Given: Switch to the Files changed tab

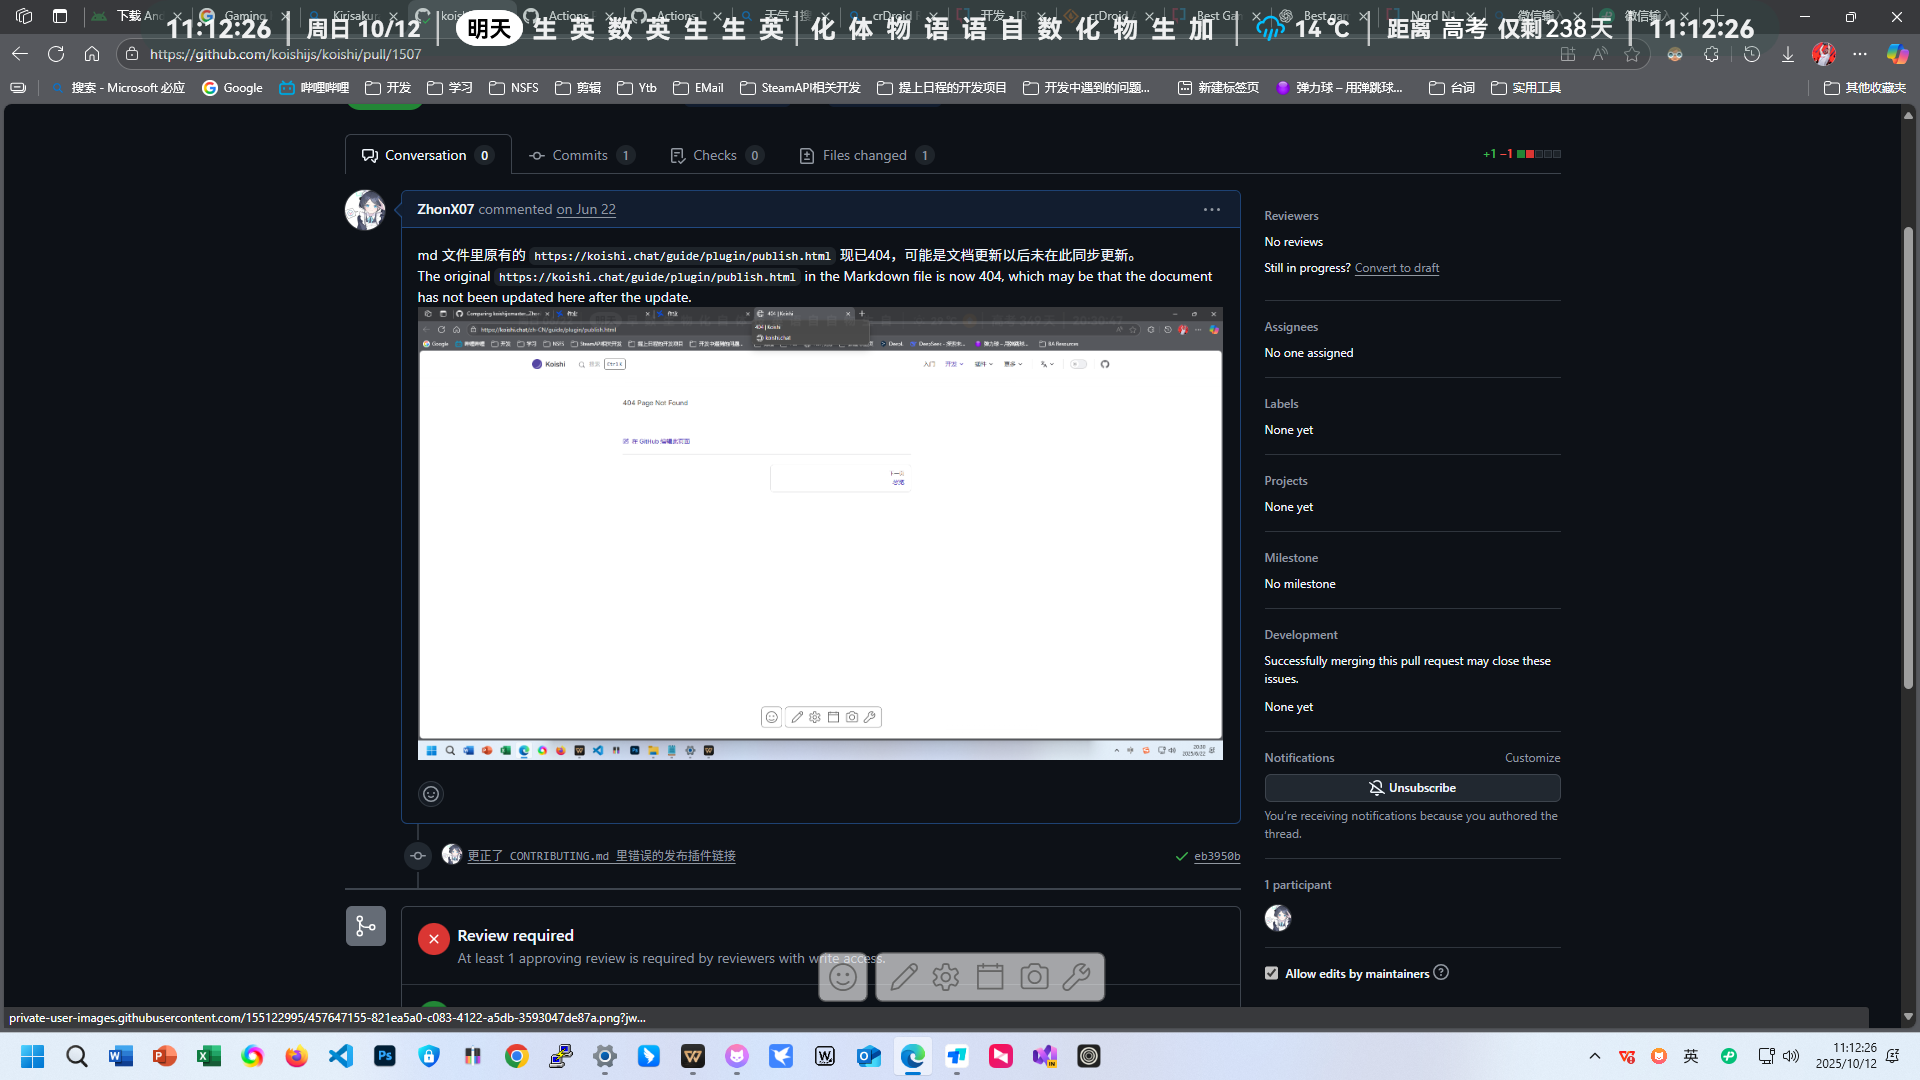Looking at the screenshot, I should click(864, 155).
